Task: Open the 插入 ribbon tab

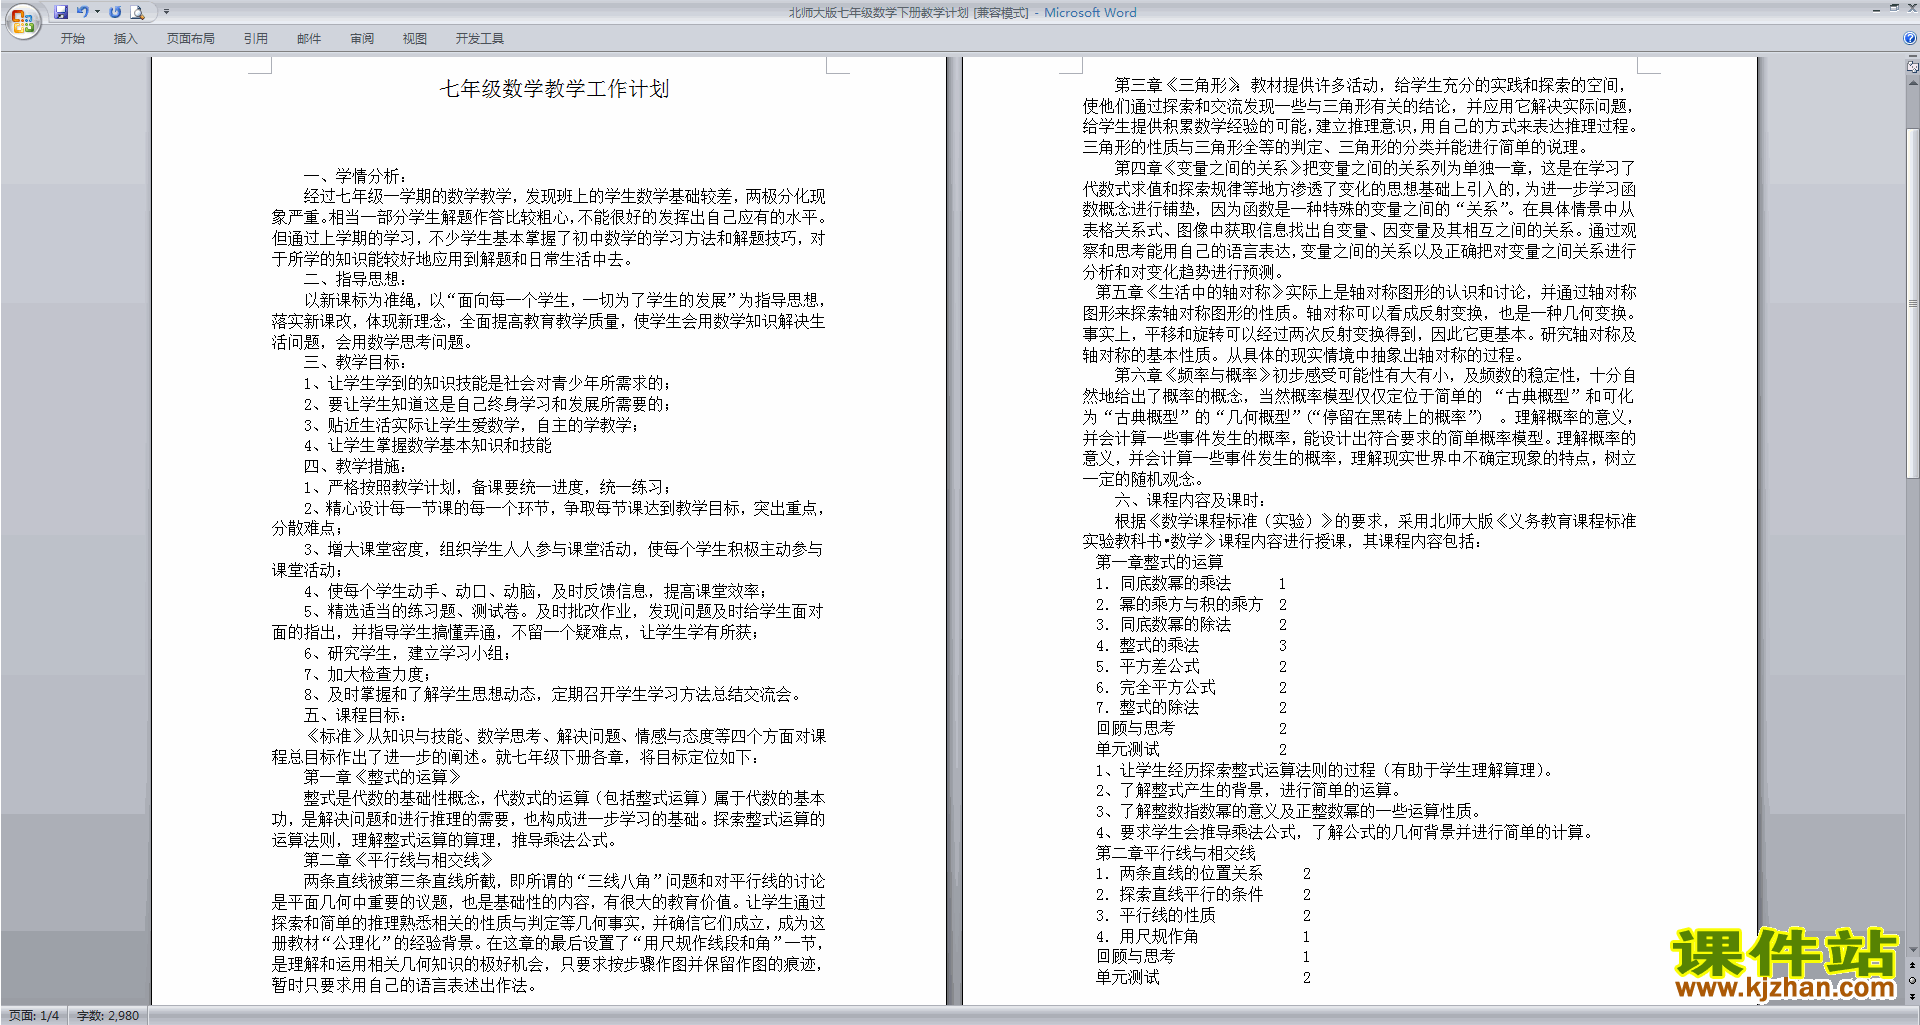Action: [126, 39]
